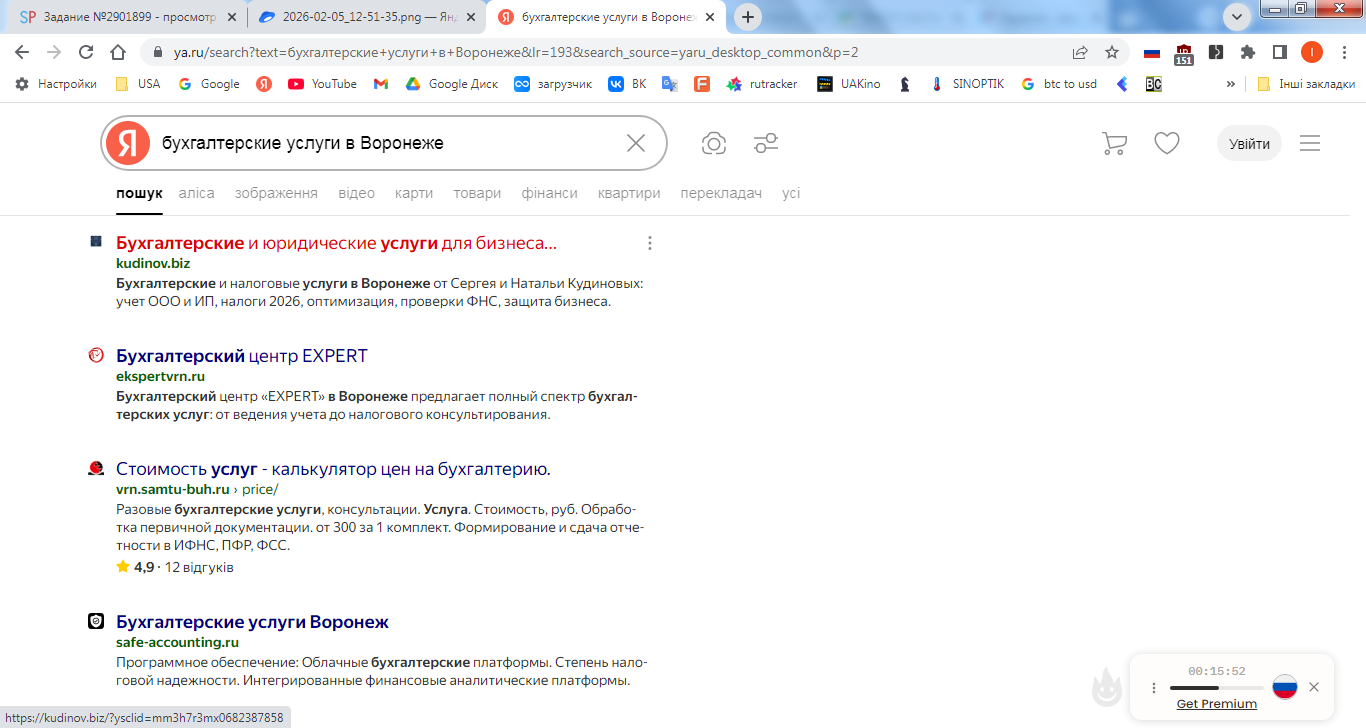The width and height of the screenshot is (1366, 728).
Task: Click the timer widget progress bar
Action: click(1217, 688)
